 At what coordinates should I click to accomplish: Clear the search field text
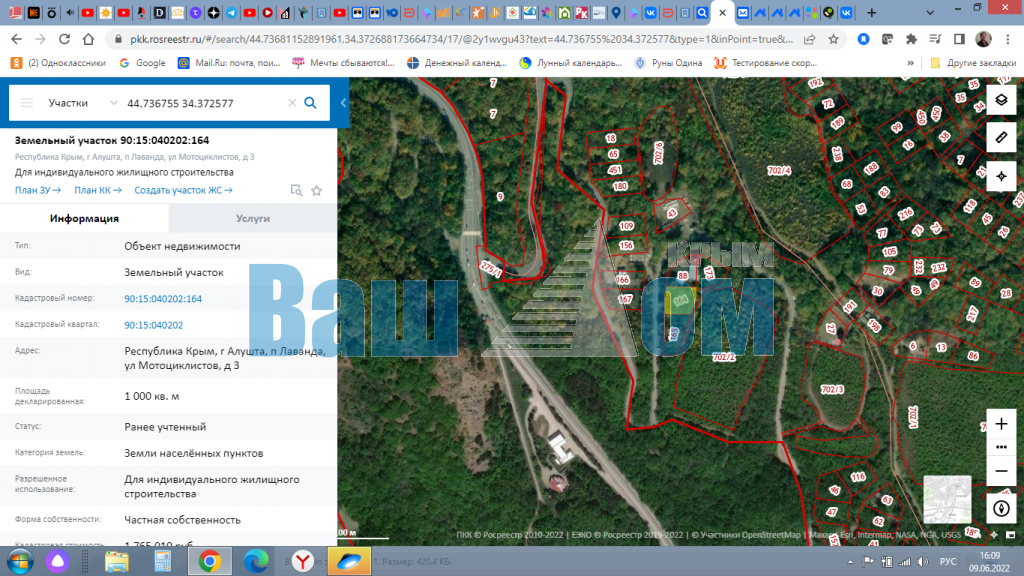pos(292,103)
